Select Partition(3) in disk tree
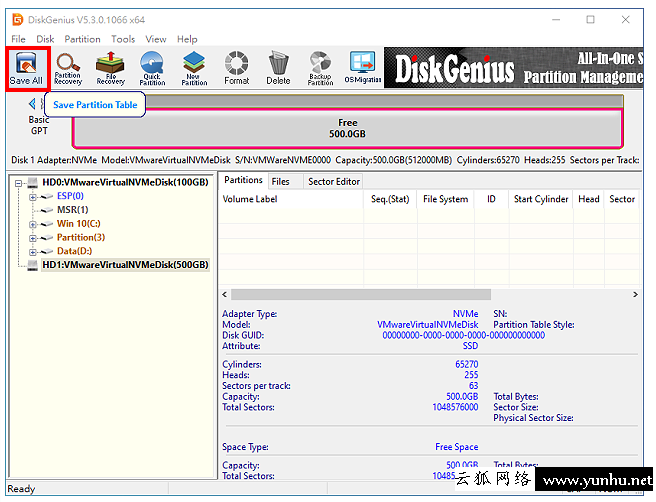The height and width of the screenshot is (502, 656). tap(81, 237)
